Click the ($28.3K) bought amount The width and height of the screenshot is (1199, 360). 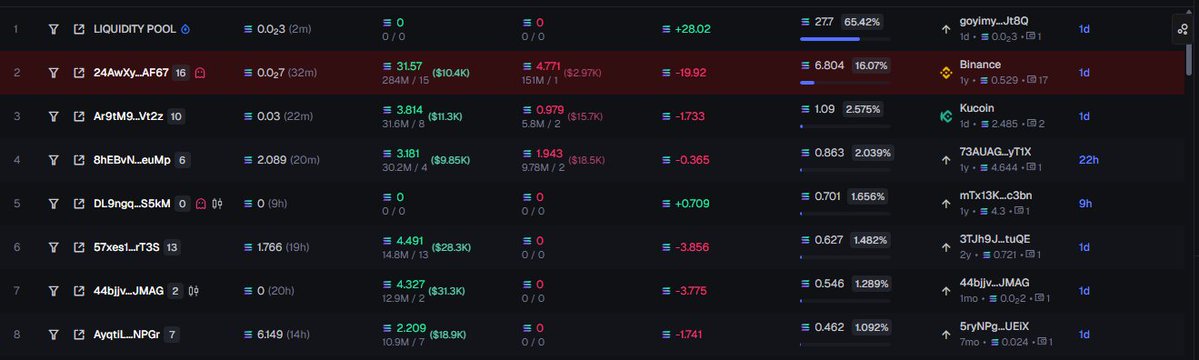tap(454, 247)
